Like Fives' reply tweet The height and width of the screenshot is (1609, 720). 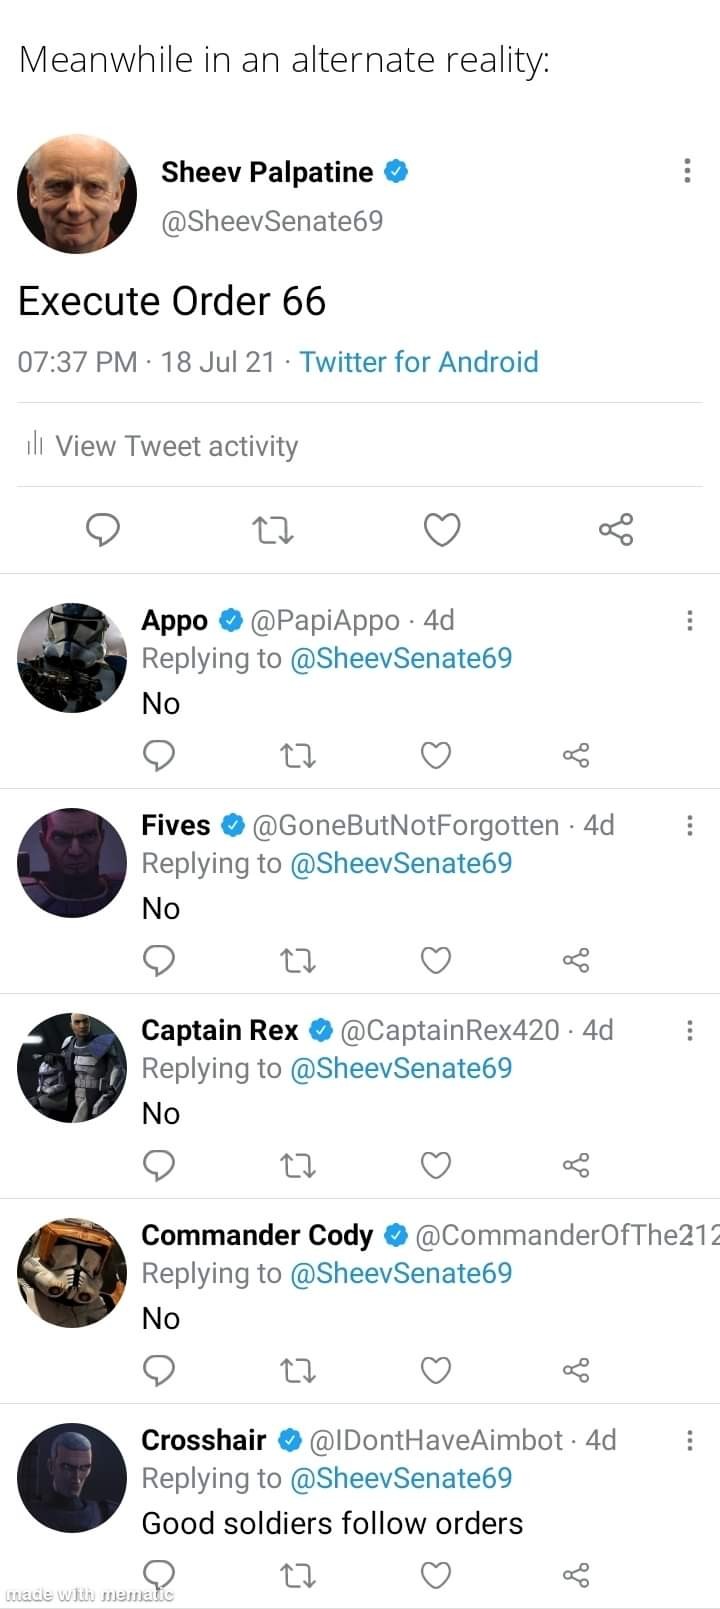[436, 960]
